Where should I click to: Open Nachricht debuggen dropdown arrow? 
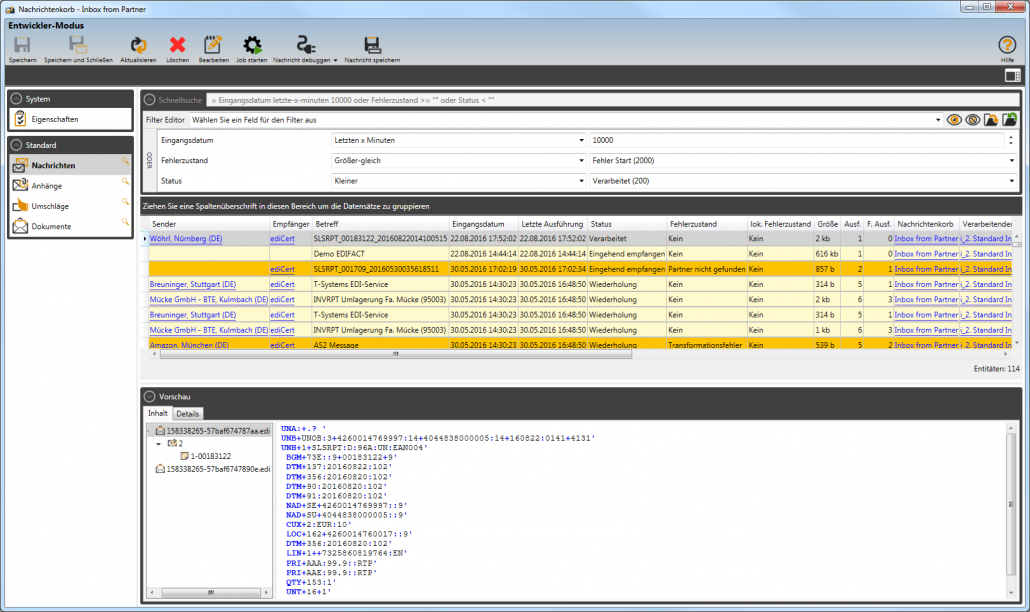[335, 60]
